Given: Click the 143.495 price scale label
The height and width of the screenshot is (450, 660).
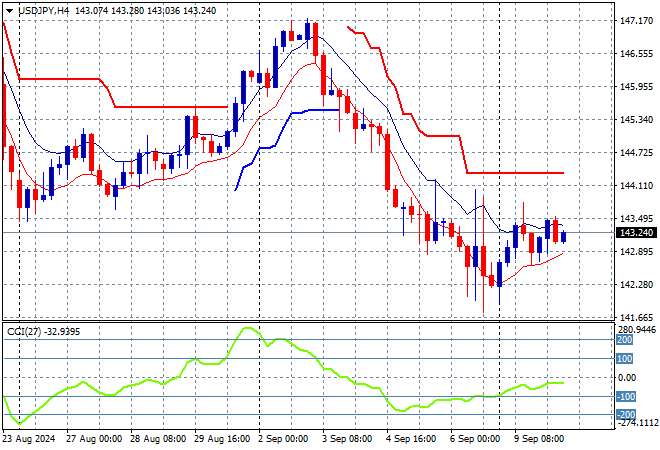Looking at the screenshot, I should pos(637,218).
